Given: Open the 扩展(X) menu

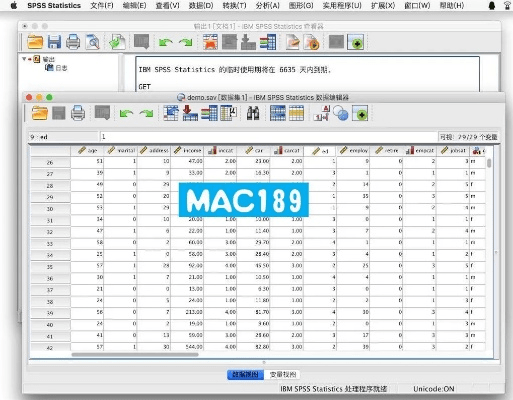Looking at the screenshot, I should (x=383, y=5).
